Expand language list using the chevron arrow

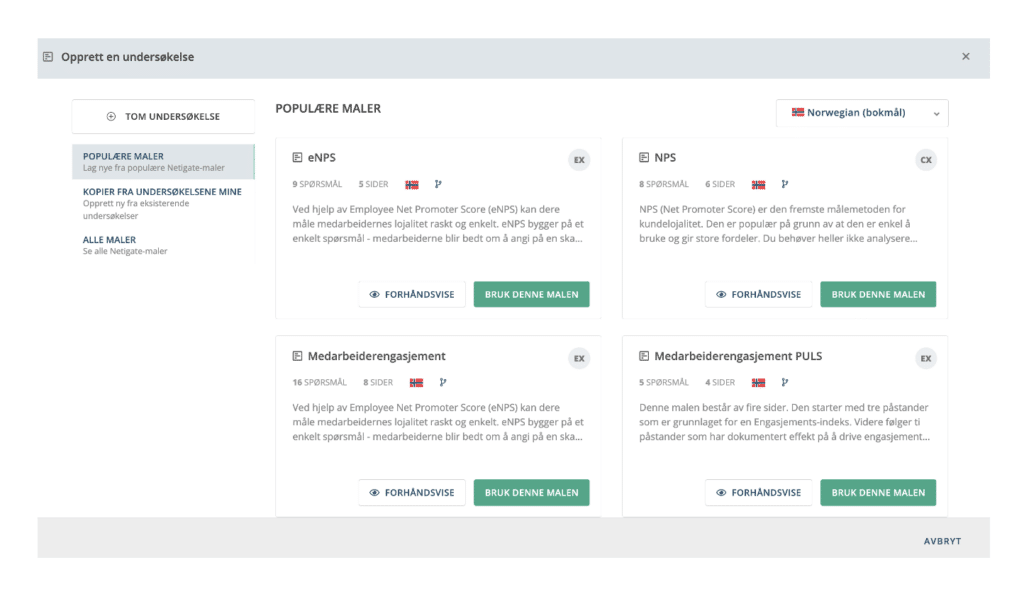click(936, 114)
